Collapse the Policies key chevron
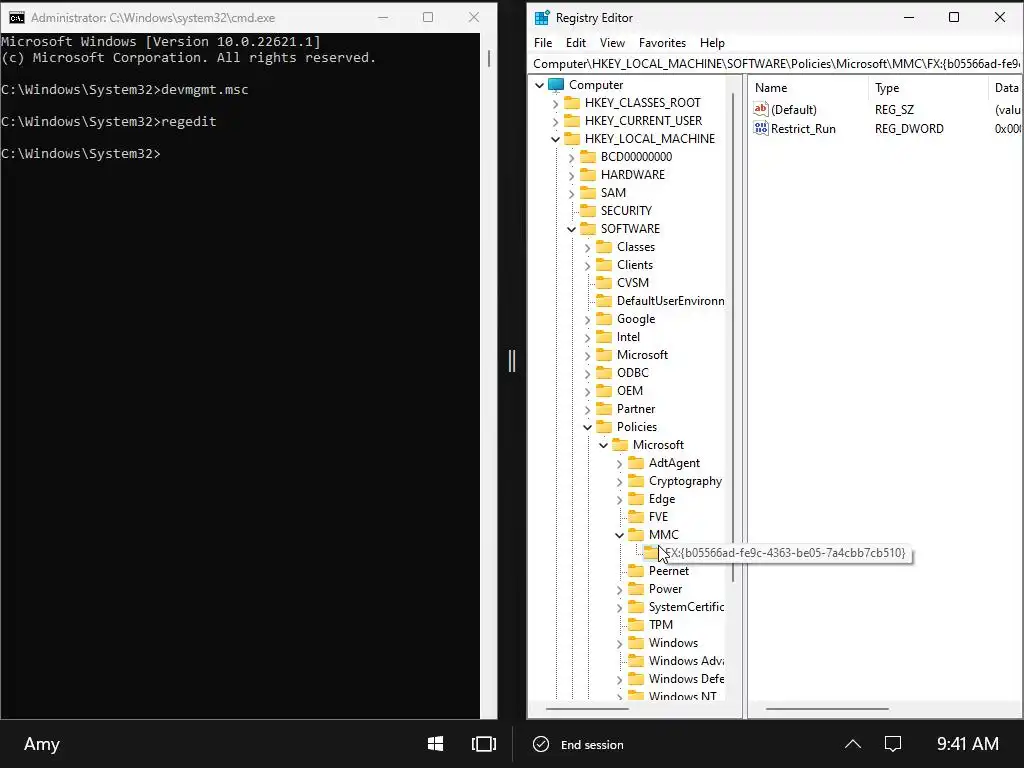Viewport: 1024px width, 768px height. 587,427
